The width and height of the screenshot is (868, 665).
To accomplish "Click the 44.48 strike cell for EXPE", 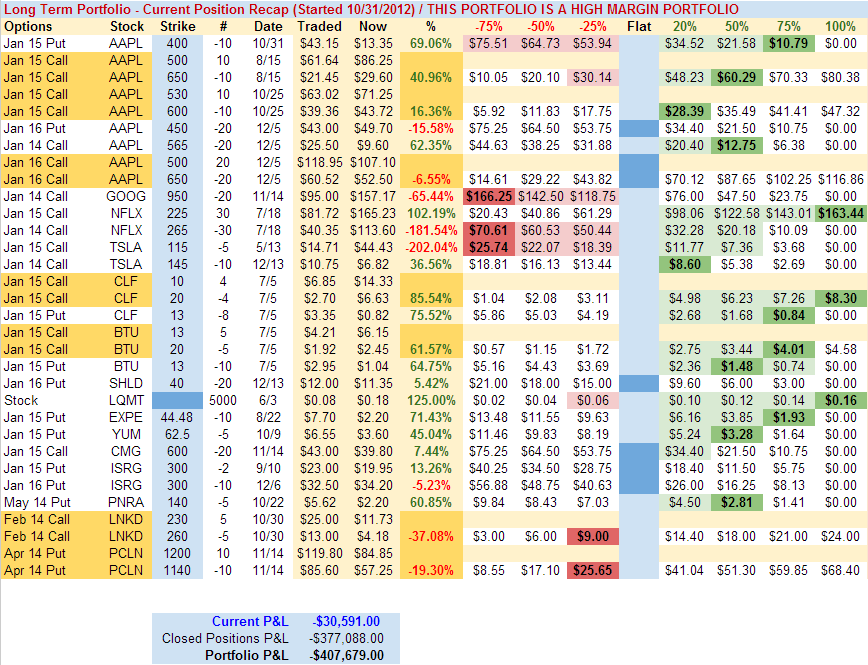I will [177, 417].
